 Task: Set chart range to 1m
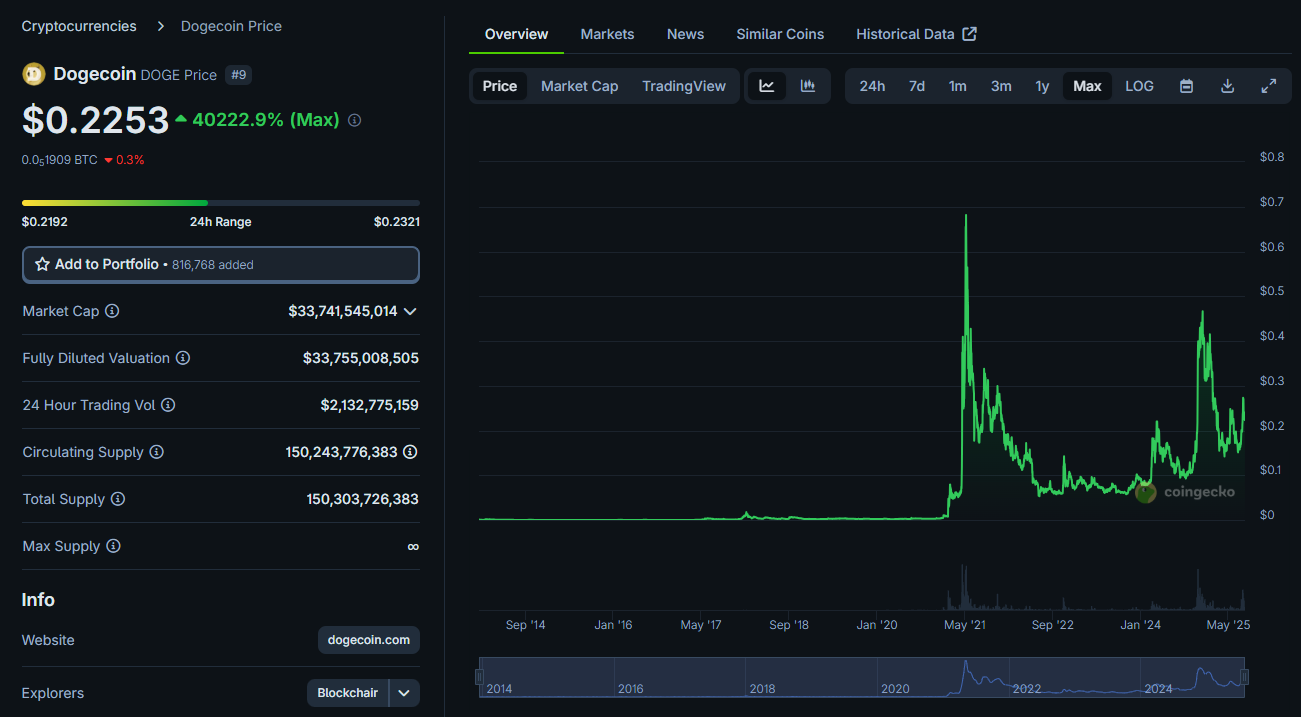[958, 86]
